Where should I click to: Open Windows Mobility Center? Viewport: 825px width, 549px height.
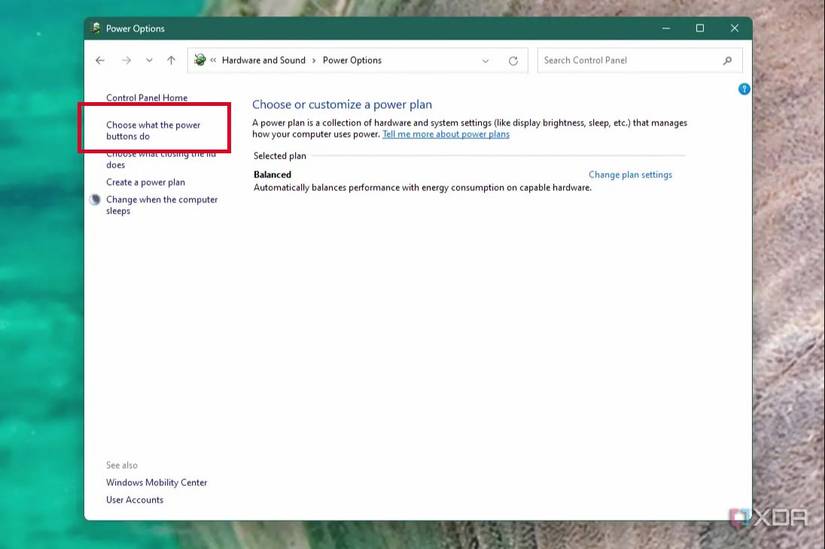pos(157,483)
